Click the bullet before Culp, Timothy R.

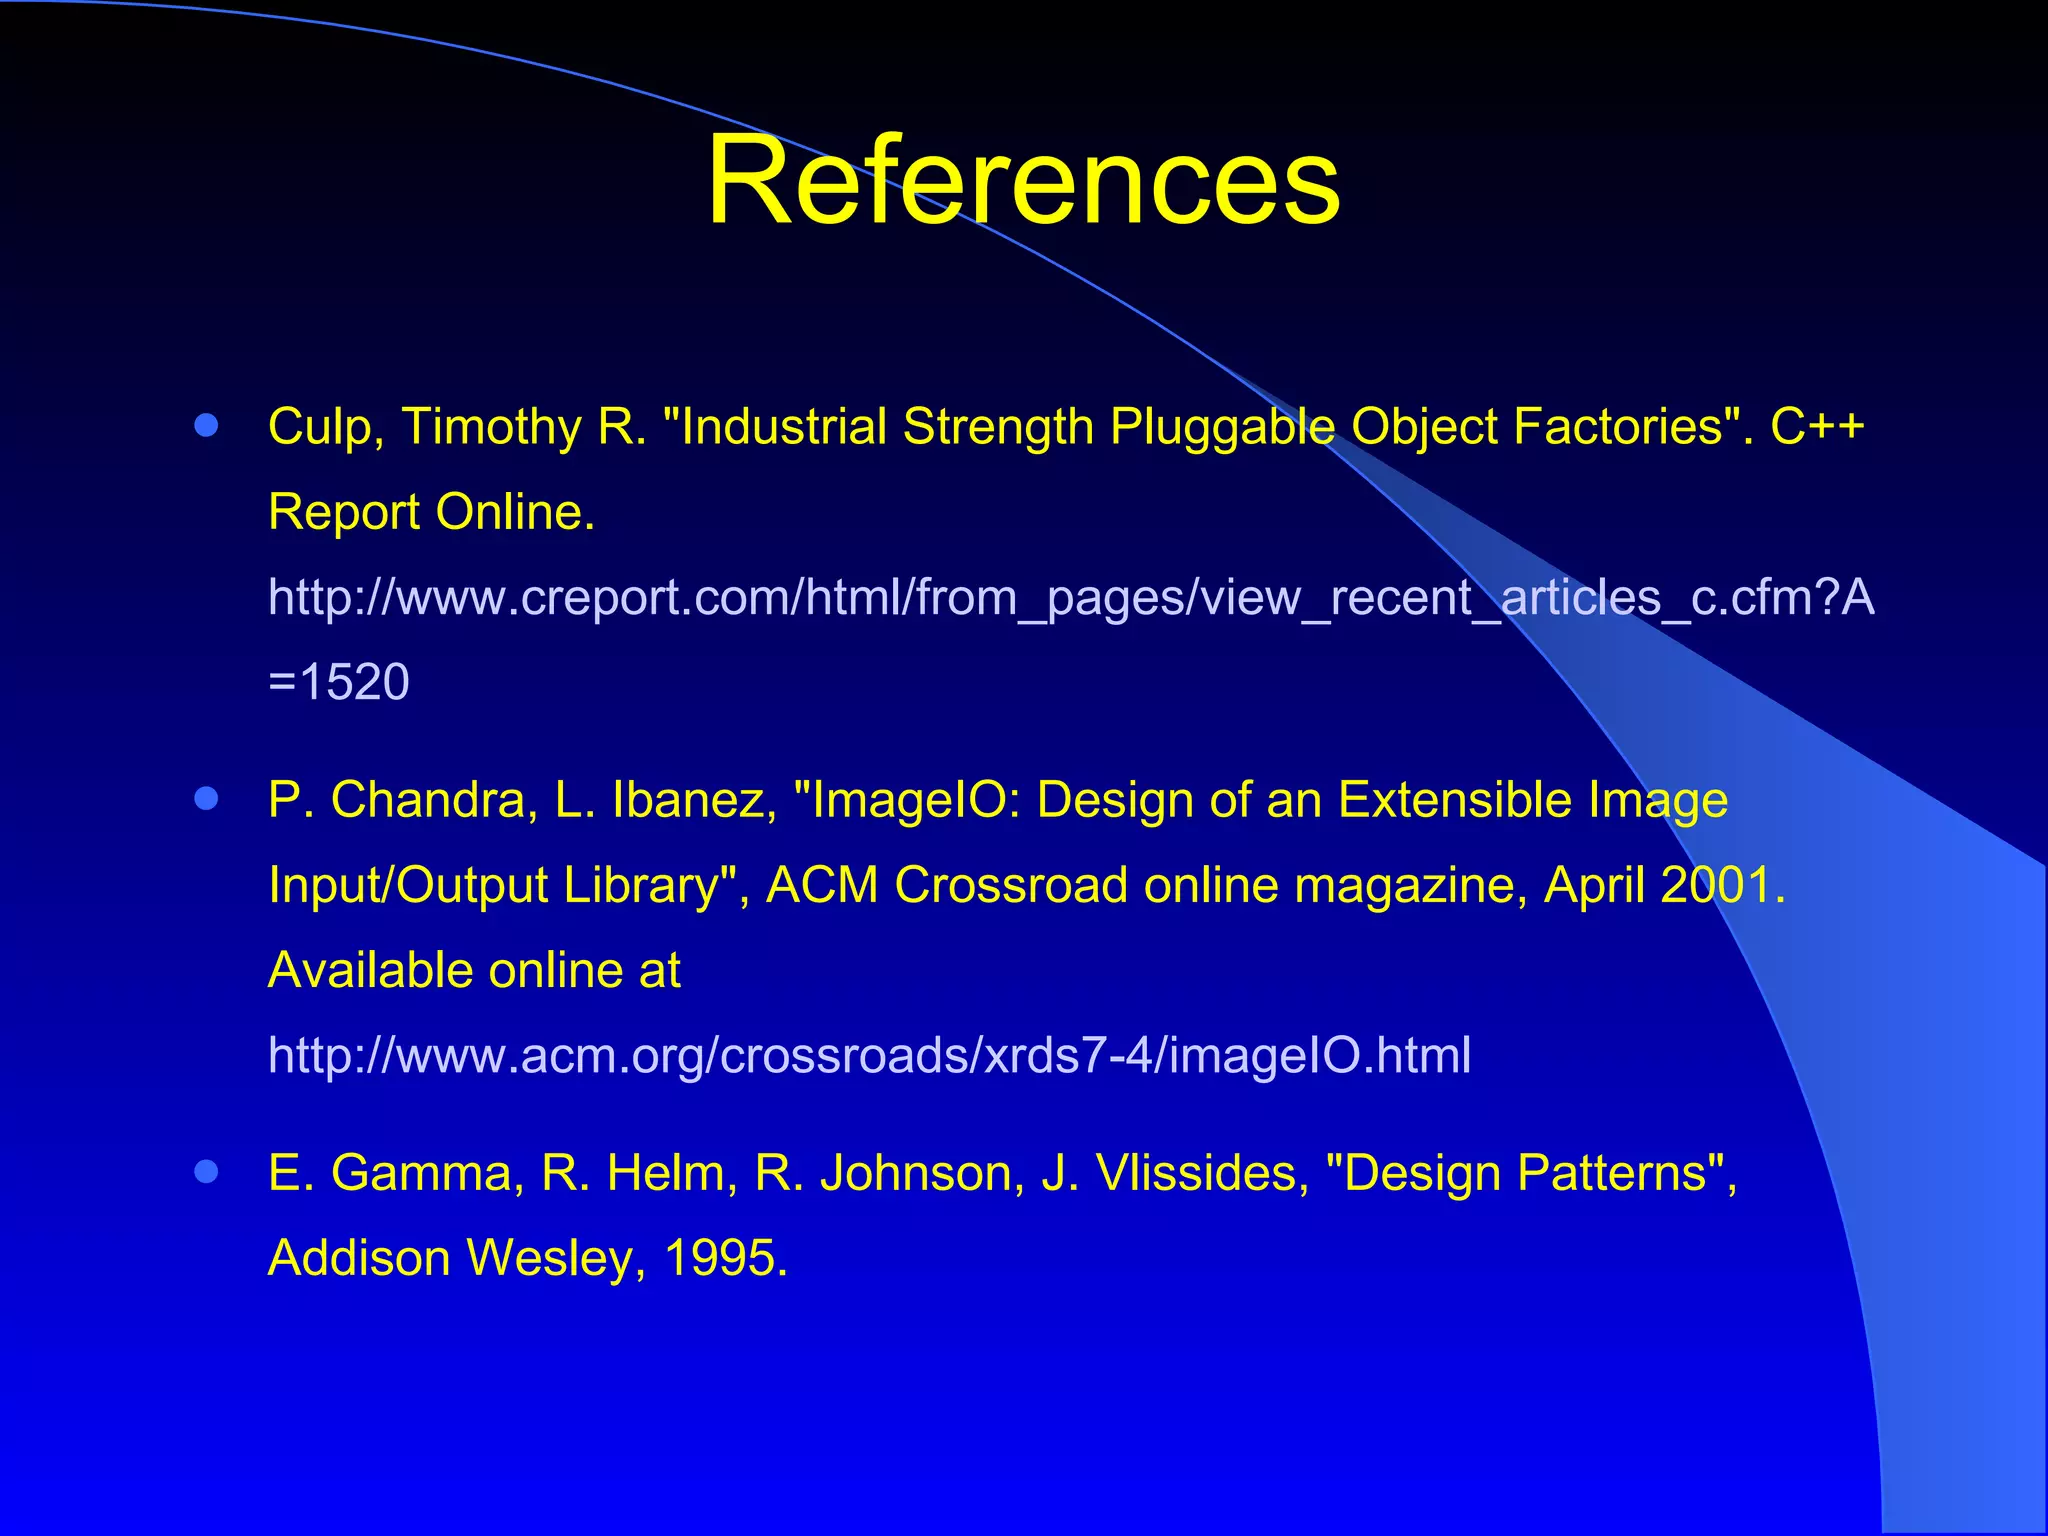coord(207,427)
